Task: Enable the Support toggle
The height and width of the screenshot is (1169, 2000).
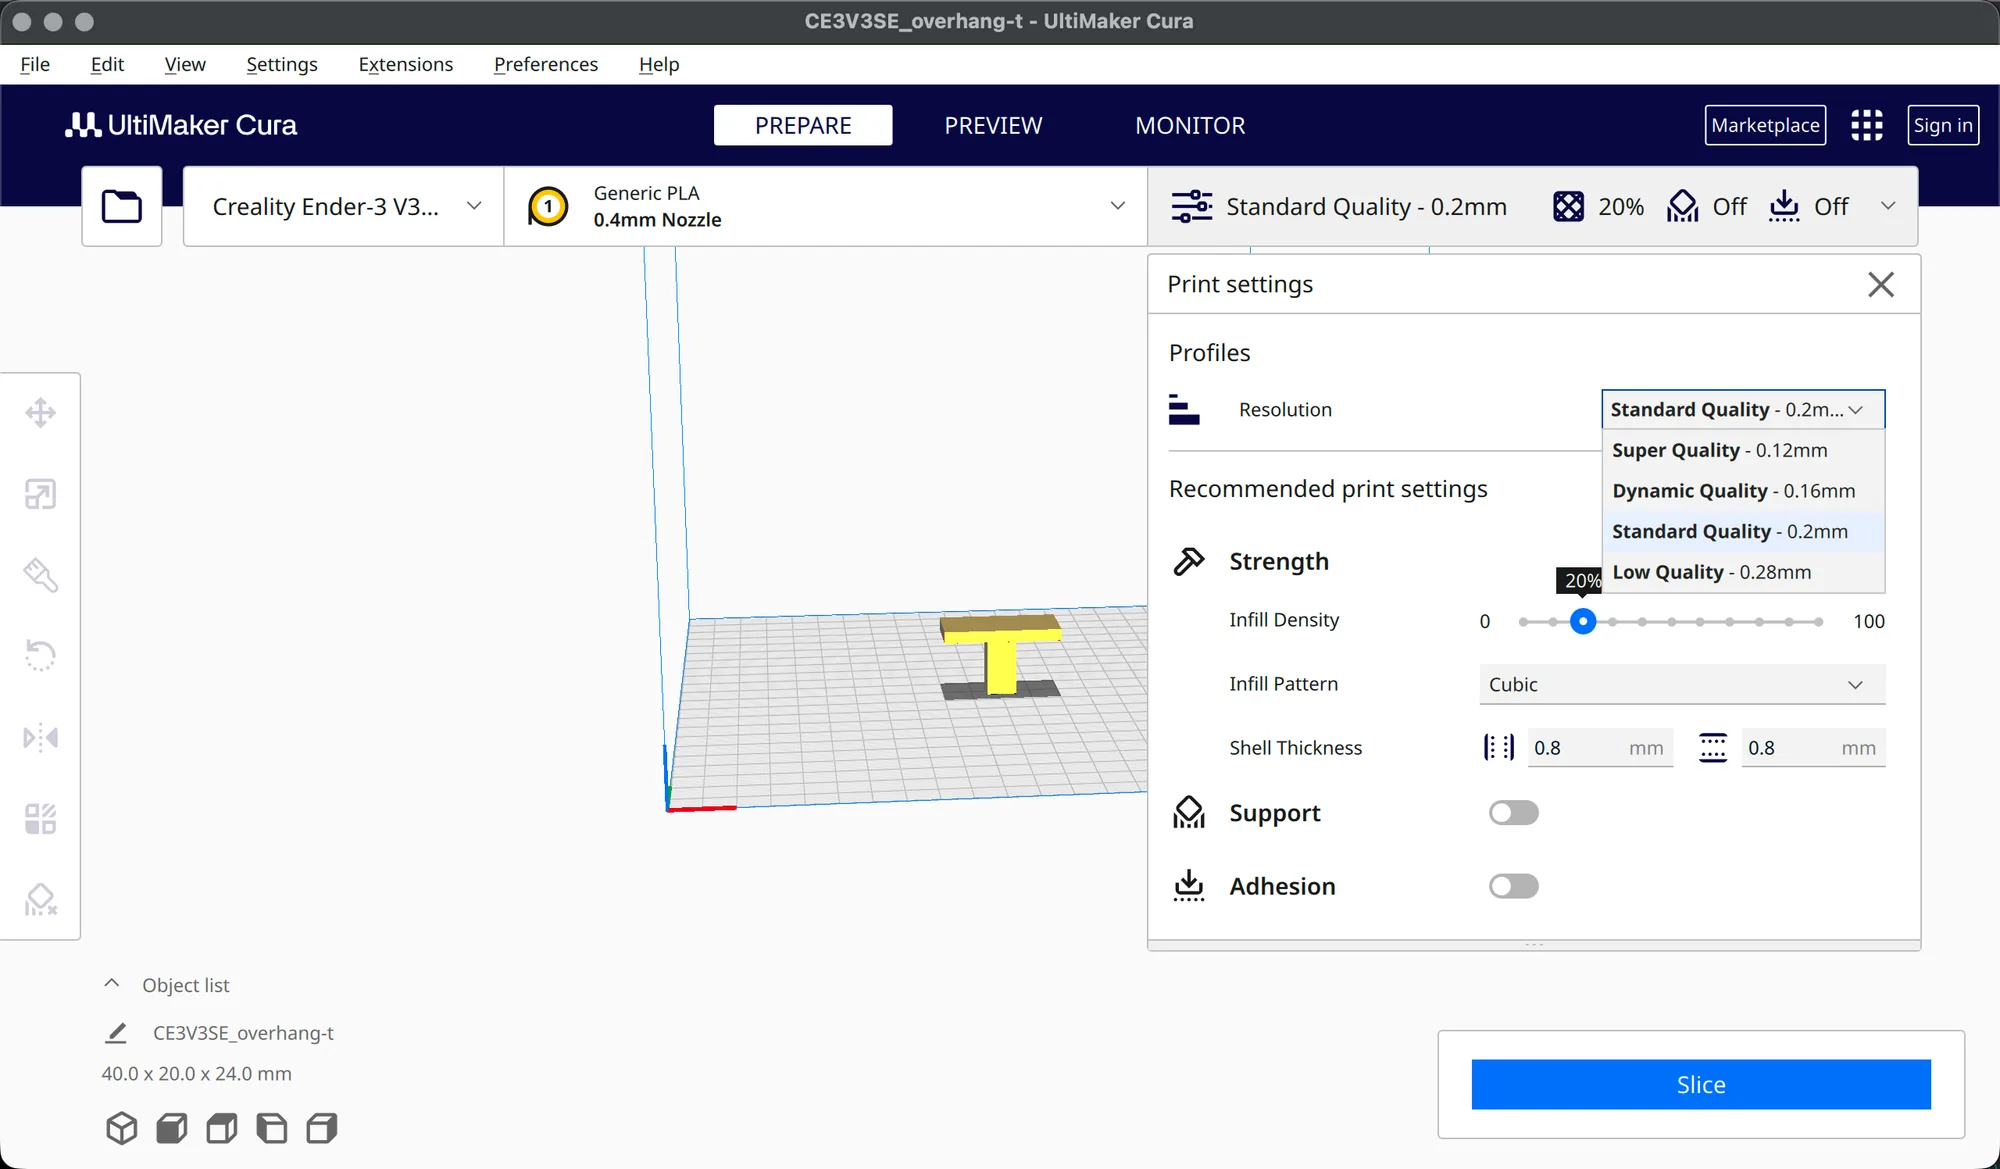Action: pos(1513,813)
